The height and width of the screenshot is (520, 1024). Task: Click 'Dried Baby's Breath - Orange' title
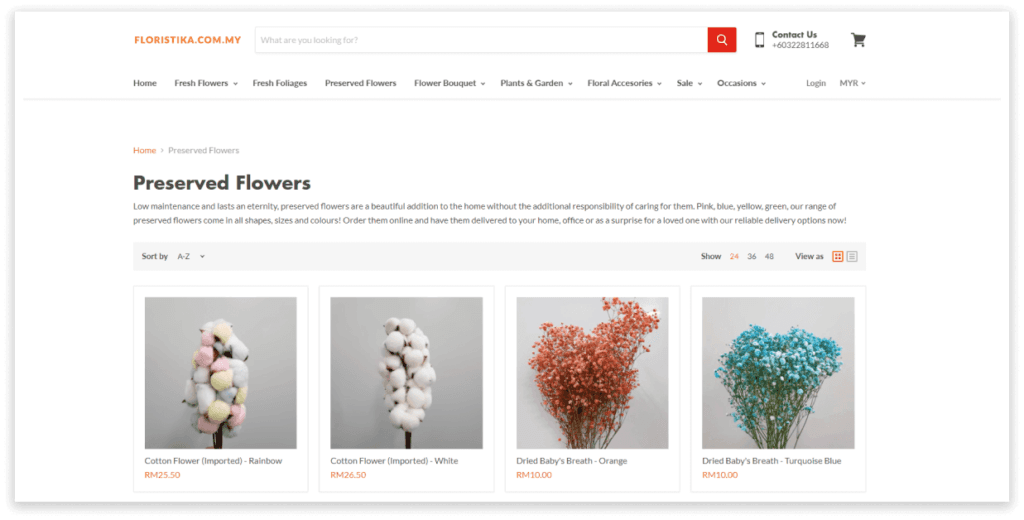coord(571,461)
